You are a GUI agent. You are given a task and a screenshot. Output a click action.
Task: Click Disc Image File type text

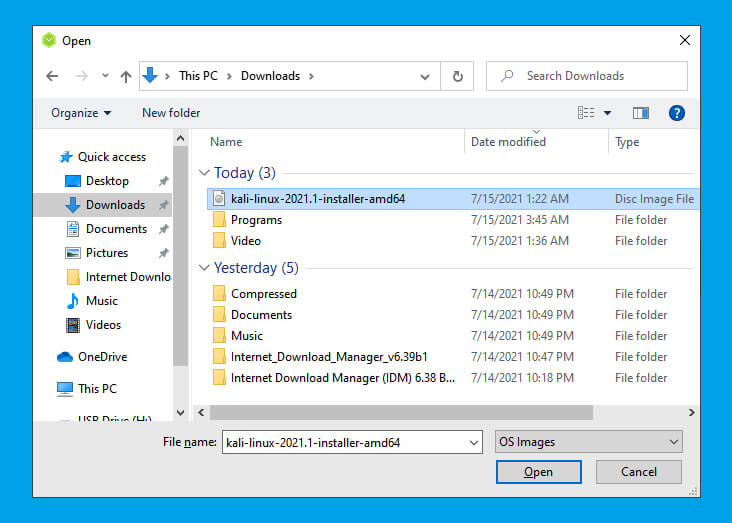[654, 199]
